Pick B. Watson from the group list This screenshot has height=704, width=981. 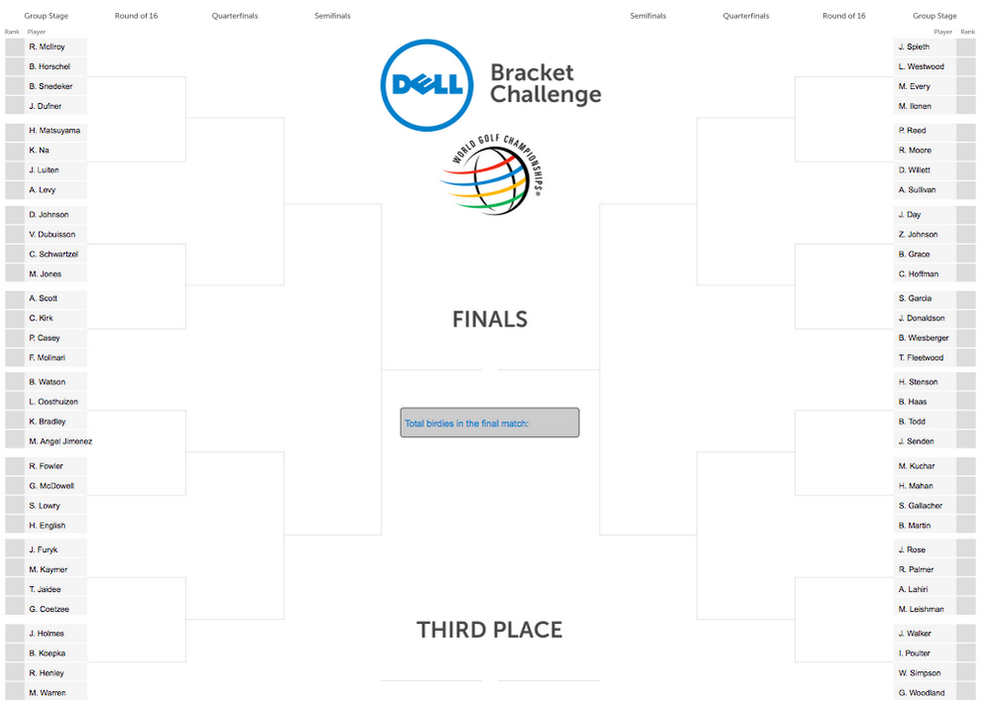click(56, 382)
